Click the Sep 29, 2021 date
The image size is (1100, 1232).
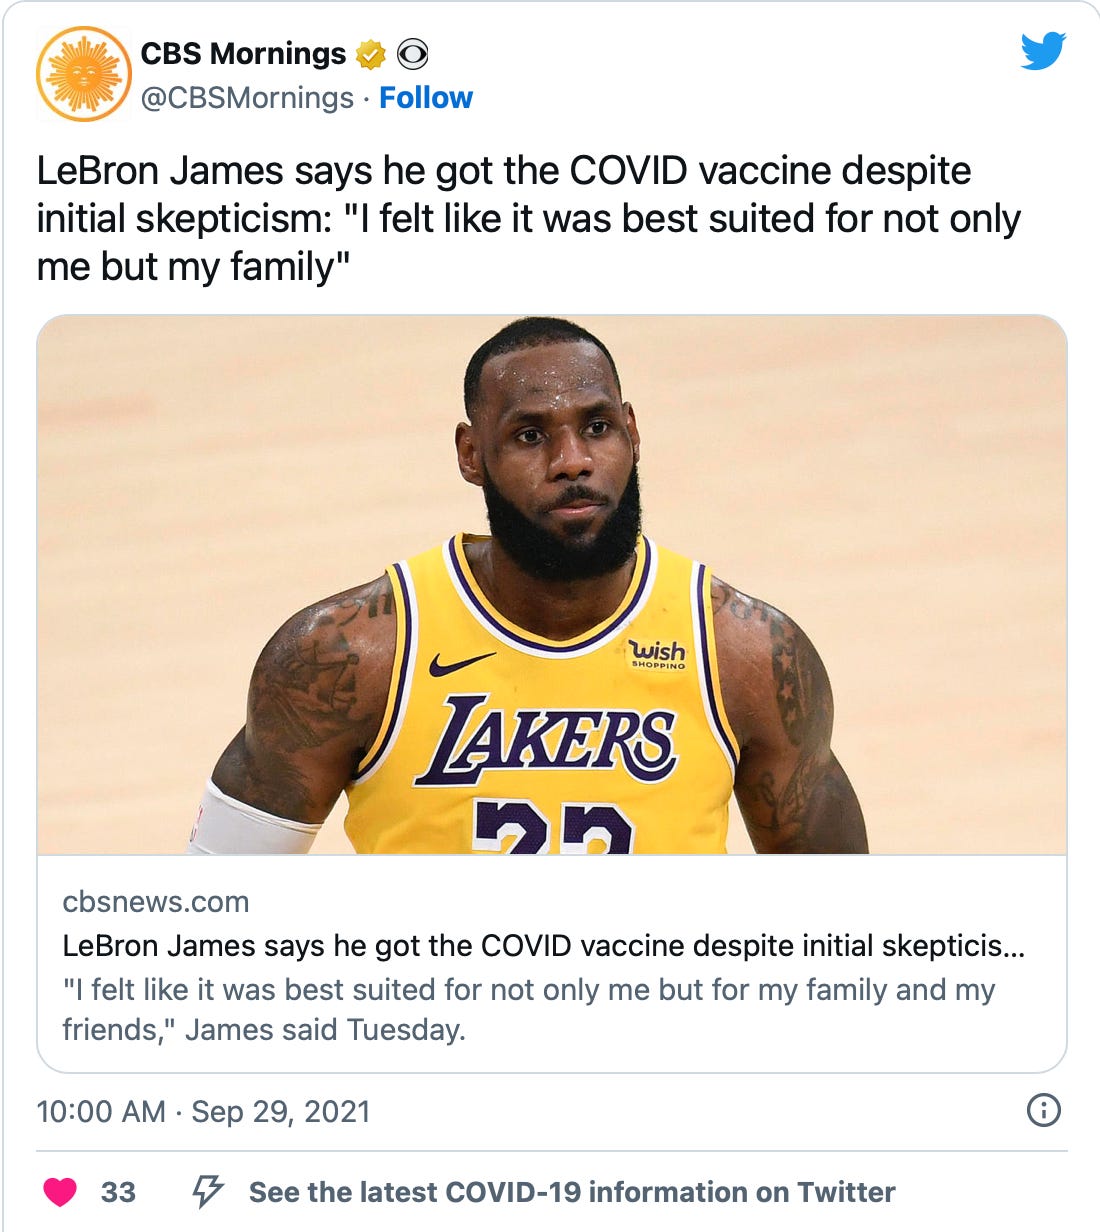(281, 1111)
